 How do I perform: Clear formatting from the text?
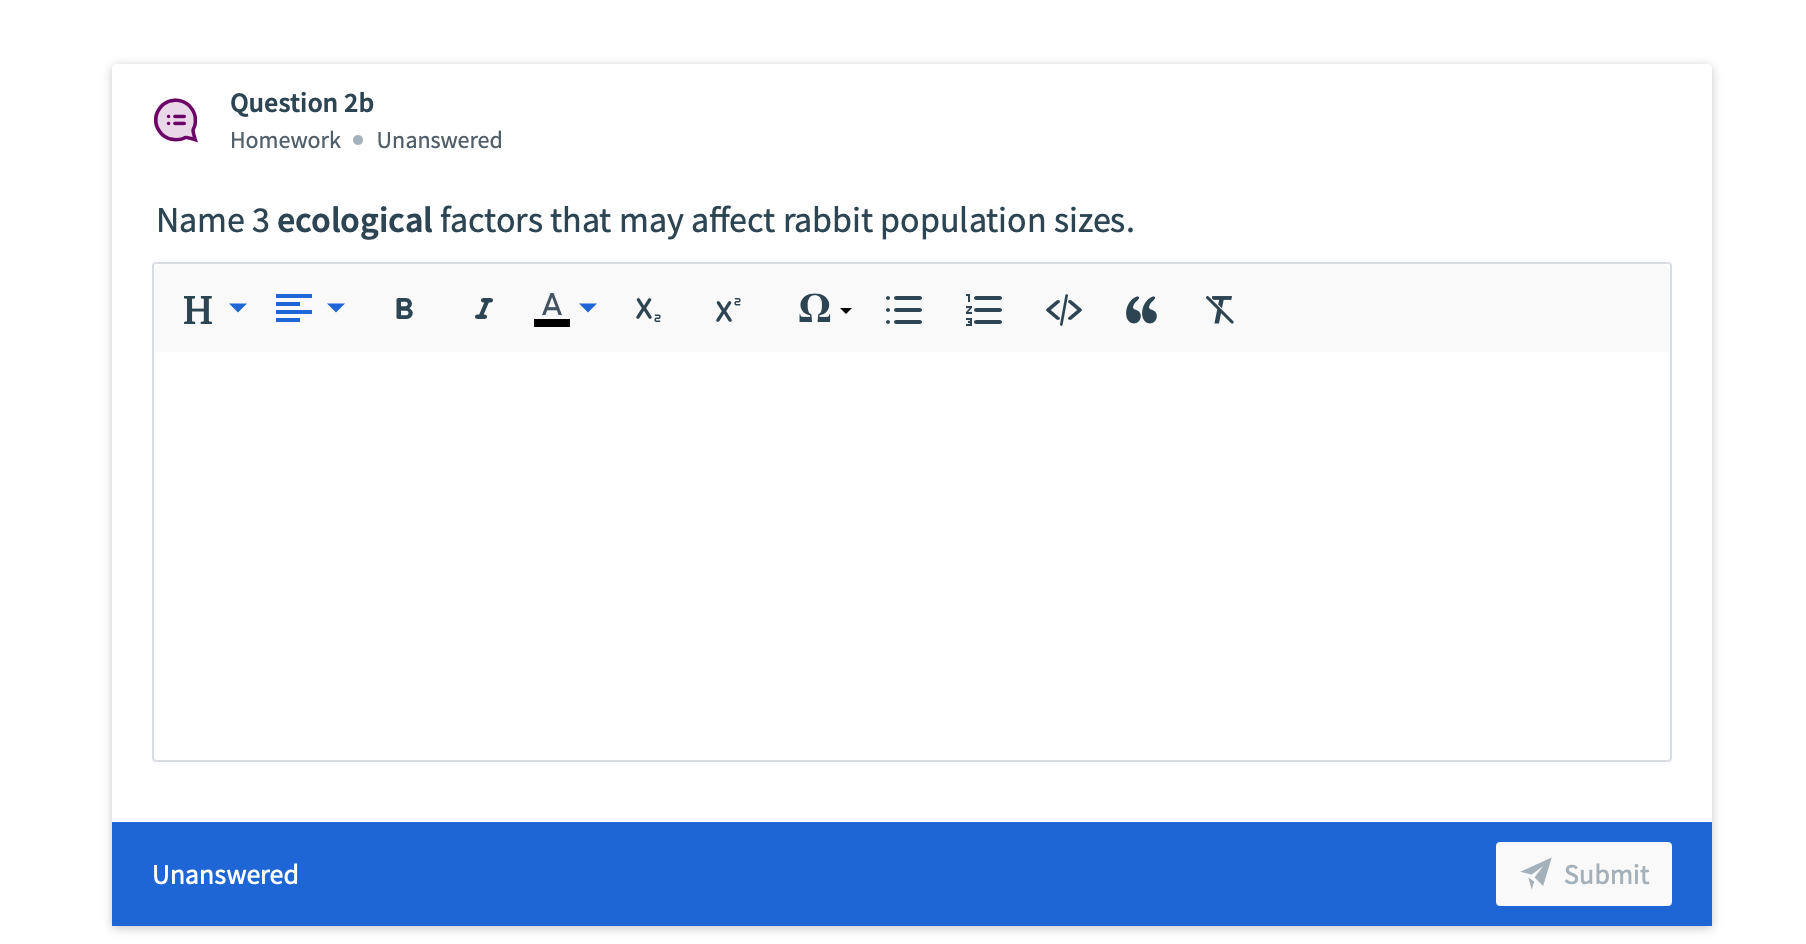tap(1219, 310)
